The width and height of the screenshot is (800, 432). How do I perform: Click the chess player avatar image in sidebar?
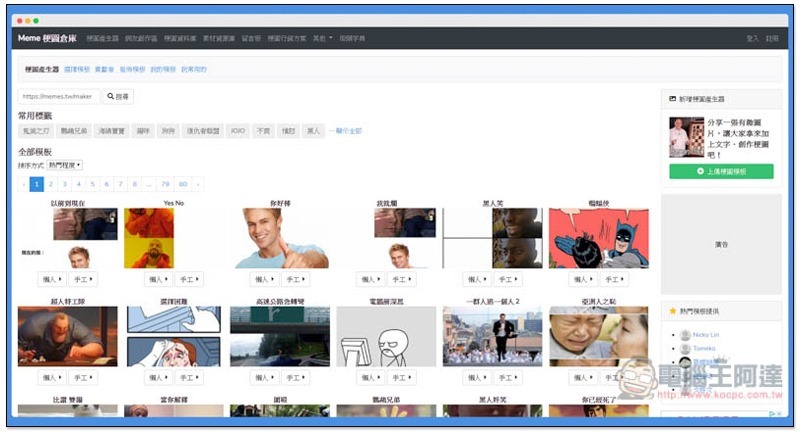[686, 137]
